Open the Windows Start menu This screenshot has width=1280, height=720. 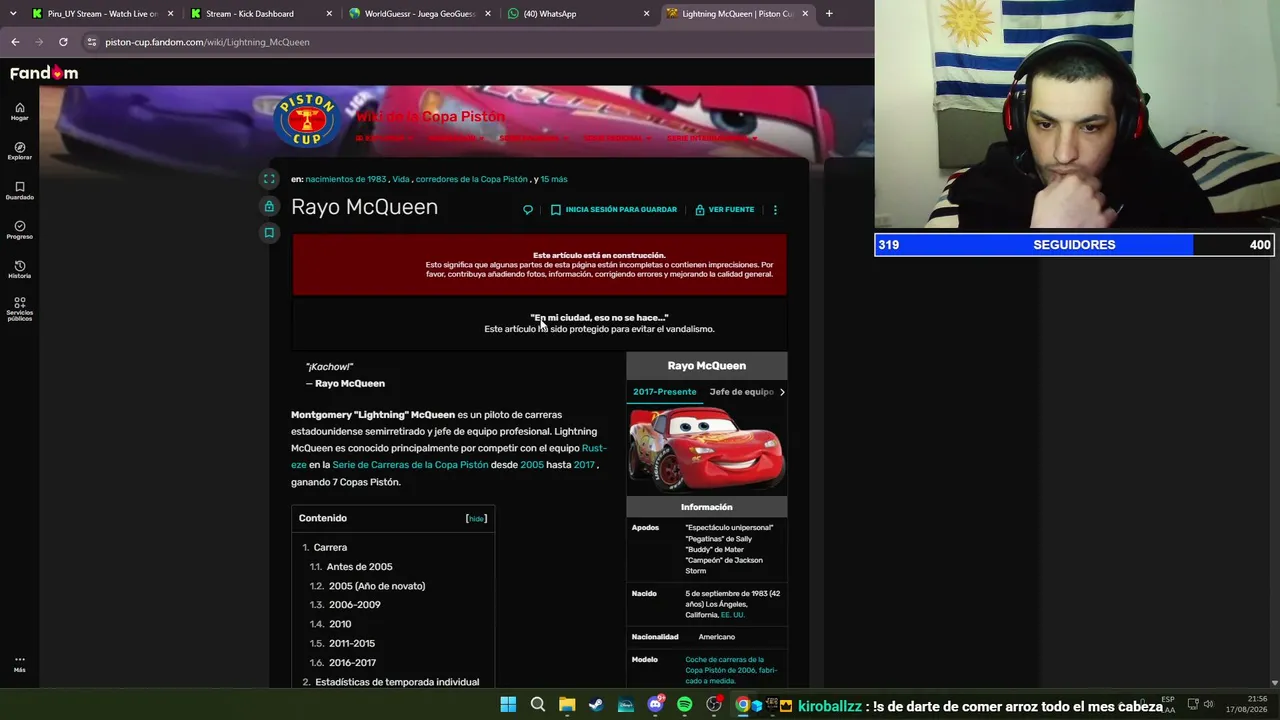[x=508, y=705]
